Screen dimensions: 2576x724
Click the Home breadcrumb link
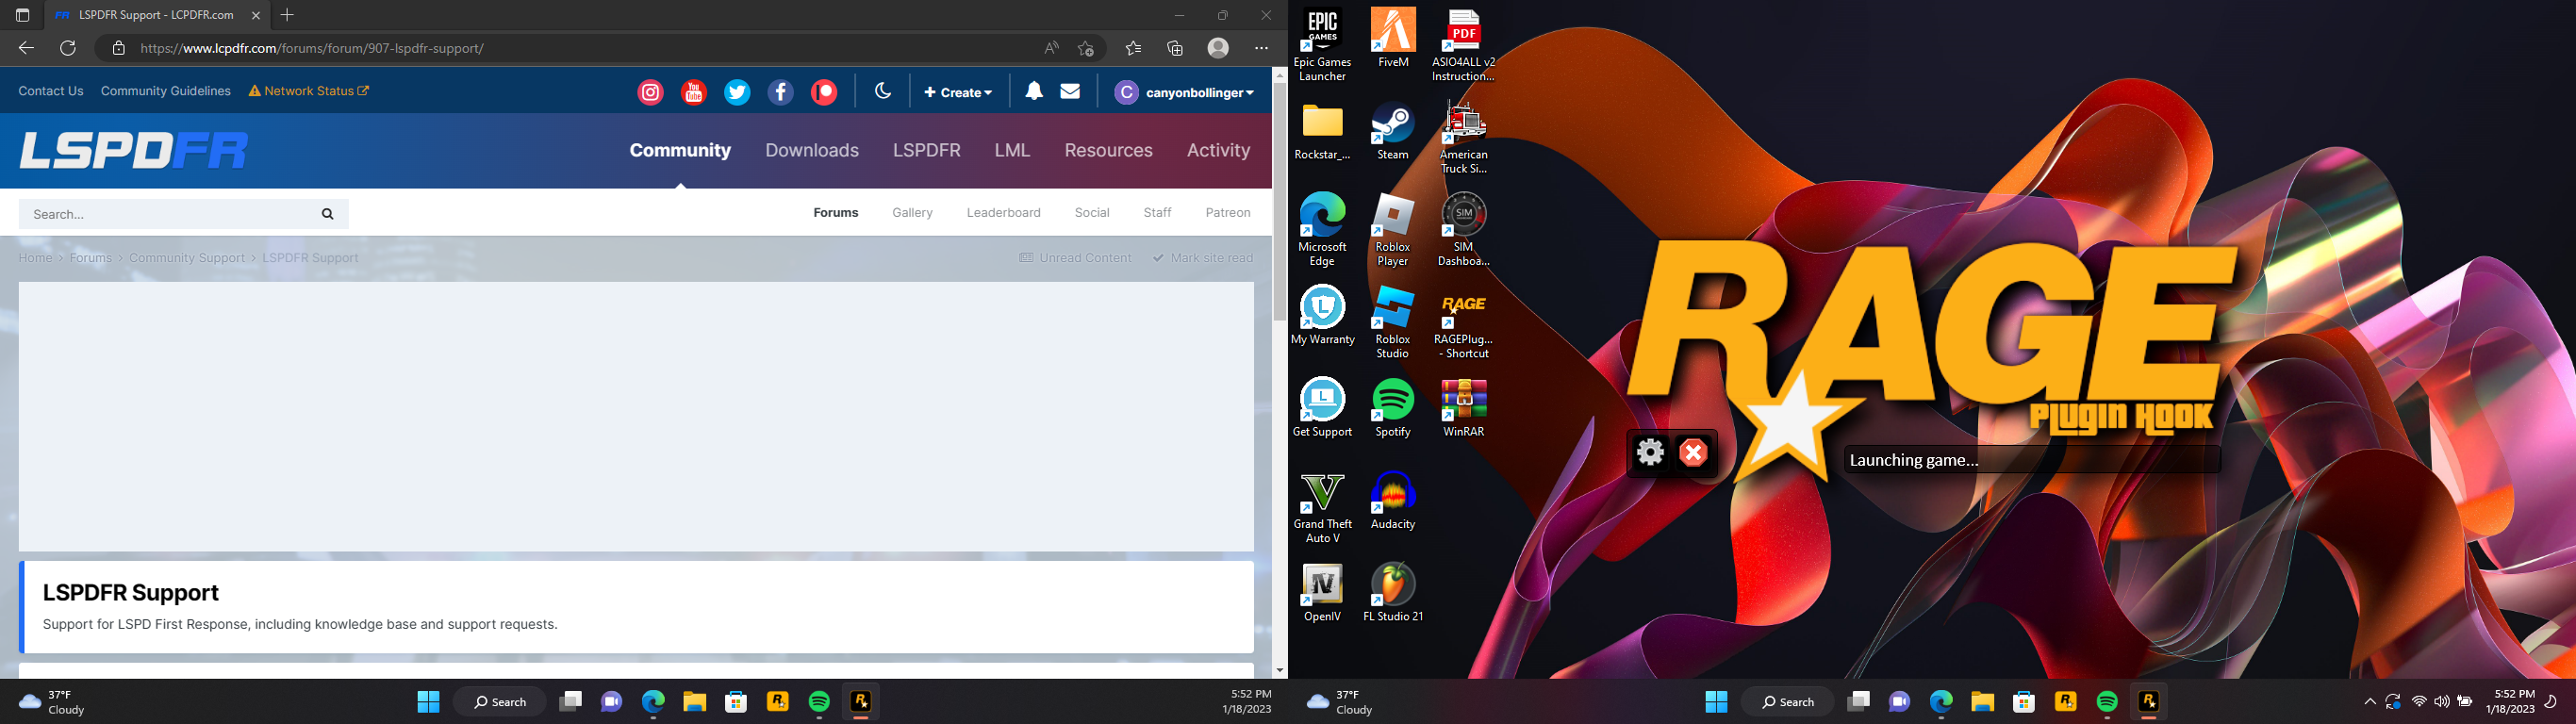pos(35,258)
